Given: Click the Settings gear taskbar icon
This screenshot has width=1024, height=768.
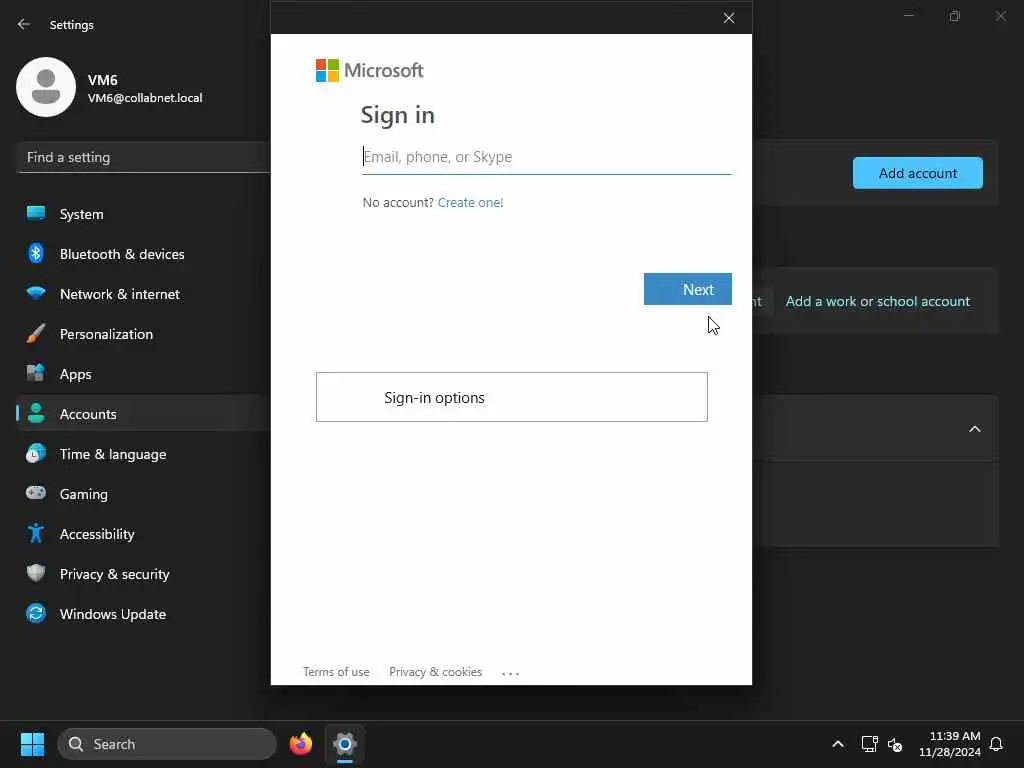Looking at the screenshot, I should click(x=345, y=744).
